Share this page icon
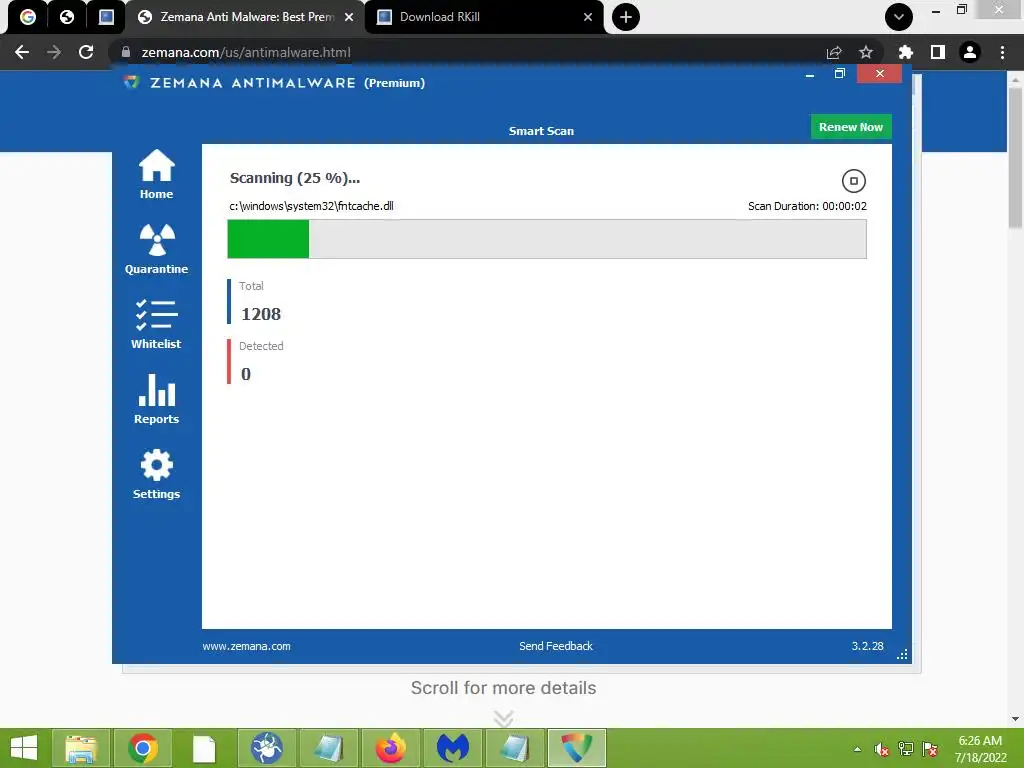This screenshot has width=1024, height=768. [x=834, y=52]
